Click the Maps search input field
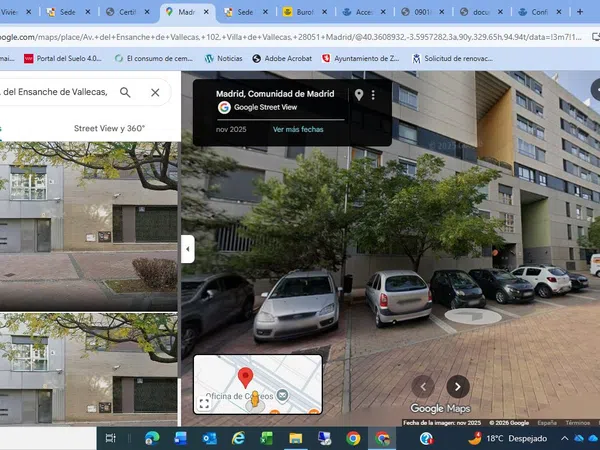The width and height of the screenshot is (600, 450). click(55, 92)
